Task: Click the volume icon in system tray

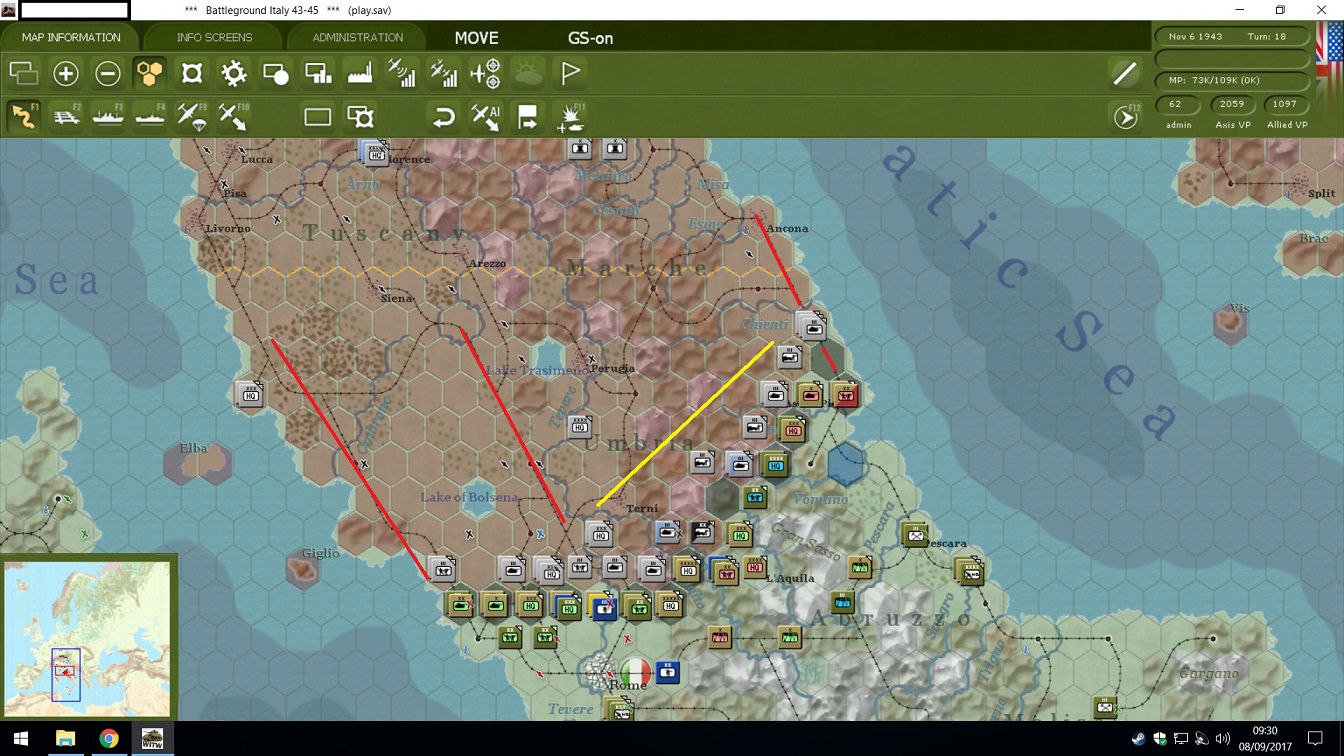Action: click(x=1222, y=739)
